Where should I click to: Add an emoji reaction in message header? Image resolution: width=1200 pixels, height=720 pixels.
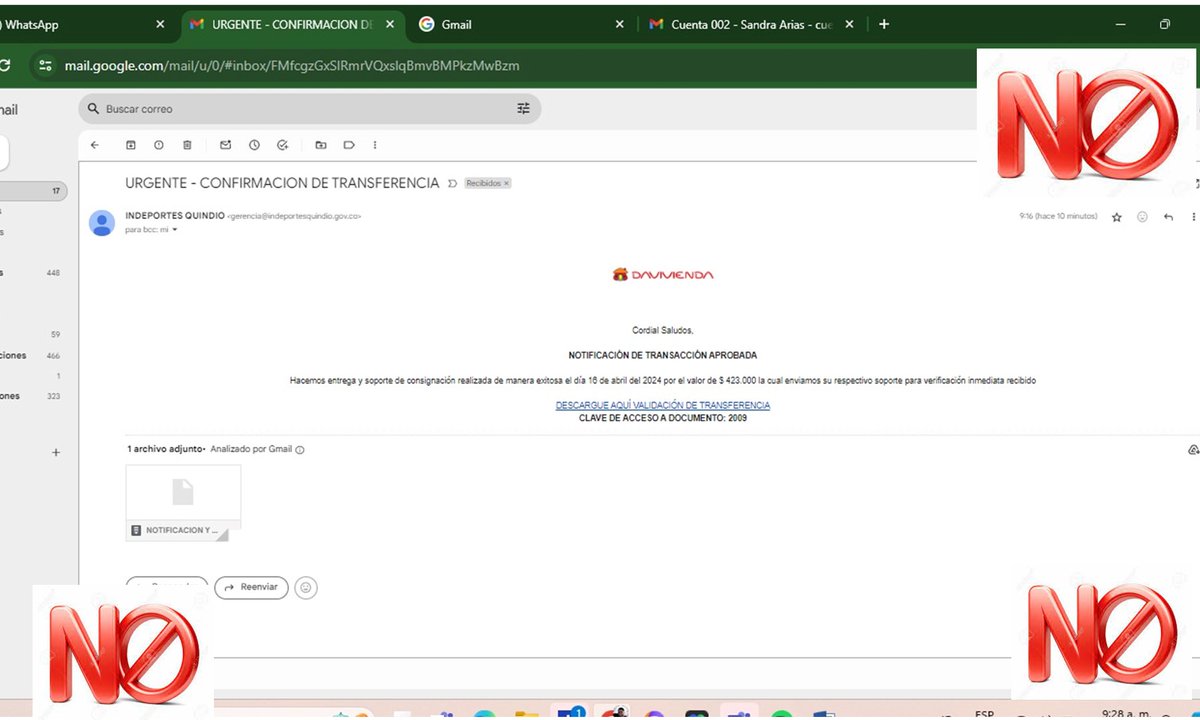[x=1142, y=217]
